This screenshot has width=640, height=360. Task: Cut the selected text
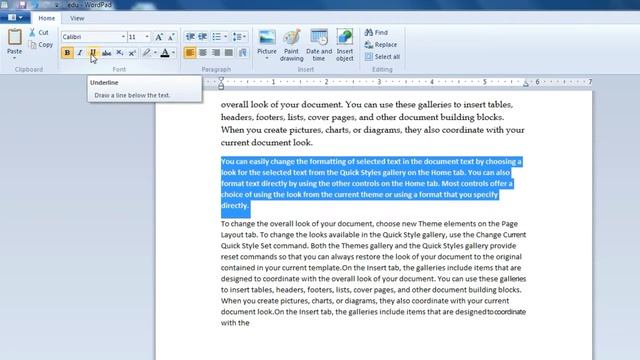coord(38,32)
